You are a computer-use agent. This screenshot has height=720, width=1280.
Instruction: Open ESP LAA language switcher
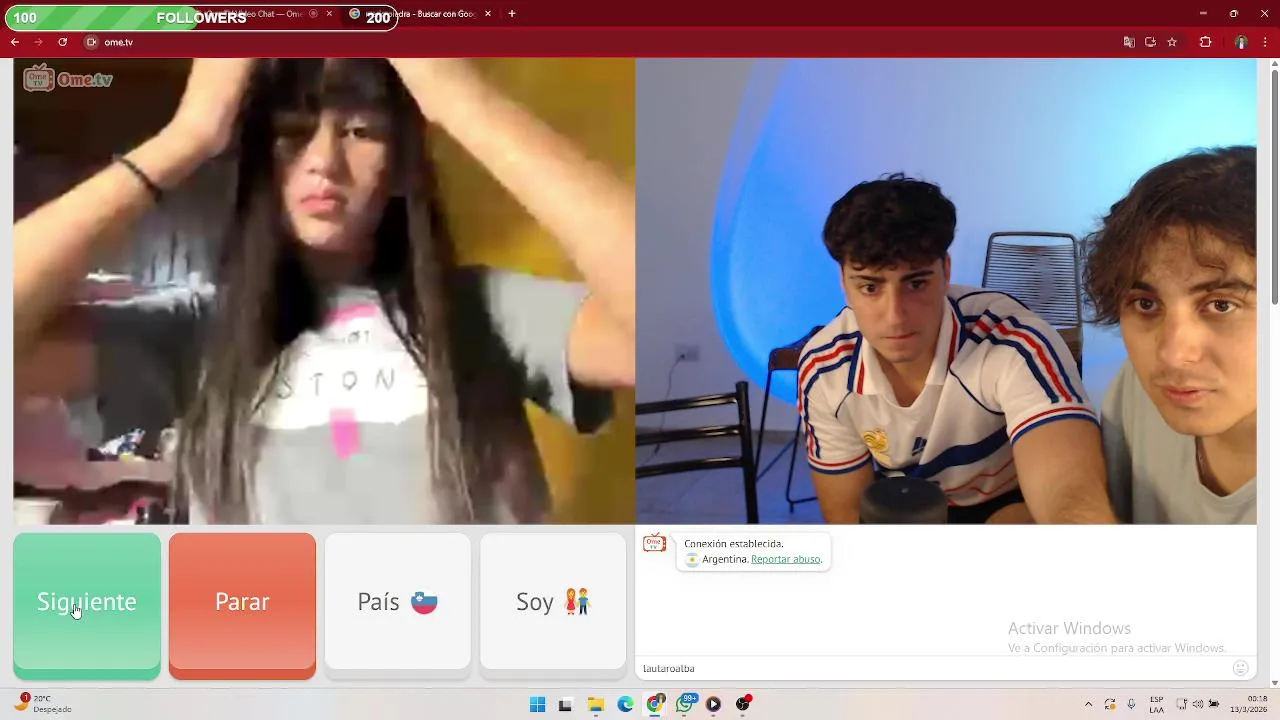tap(1157, 704)
